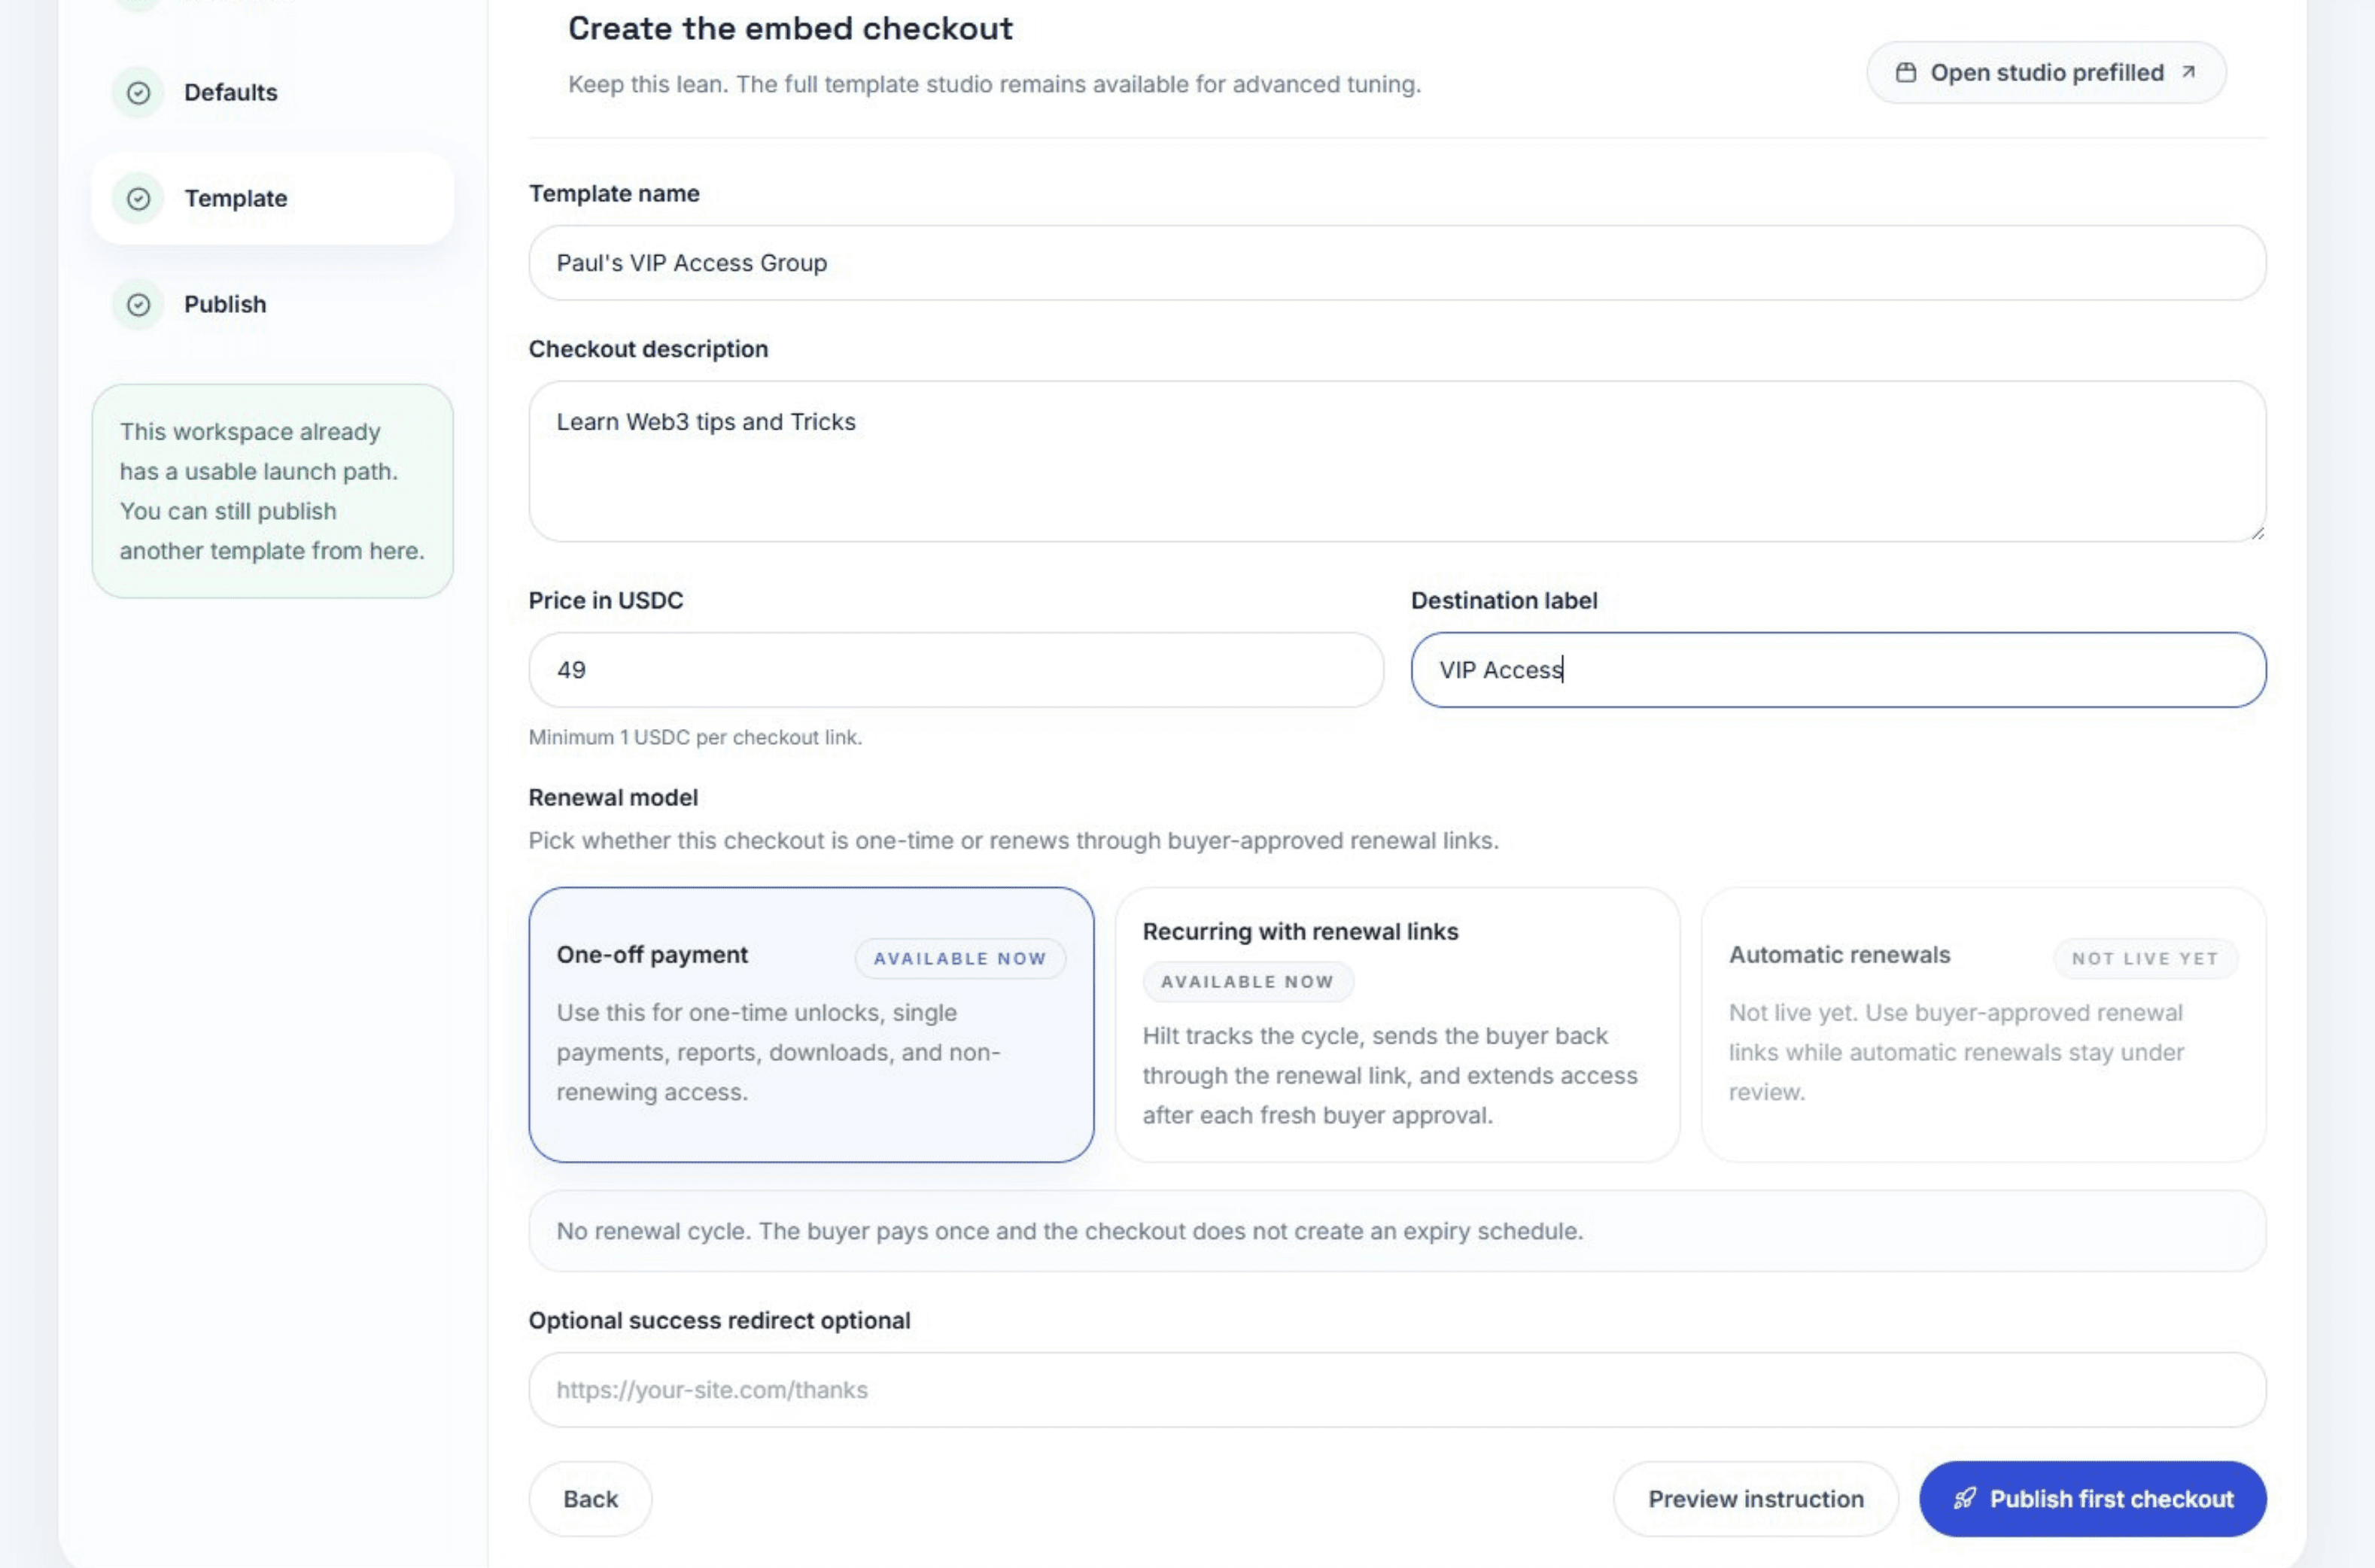
Task: Open the Defaults step in sidebar
Action: 272,93
